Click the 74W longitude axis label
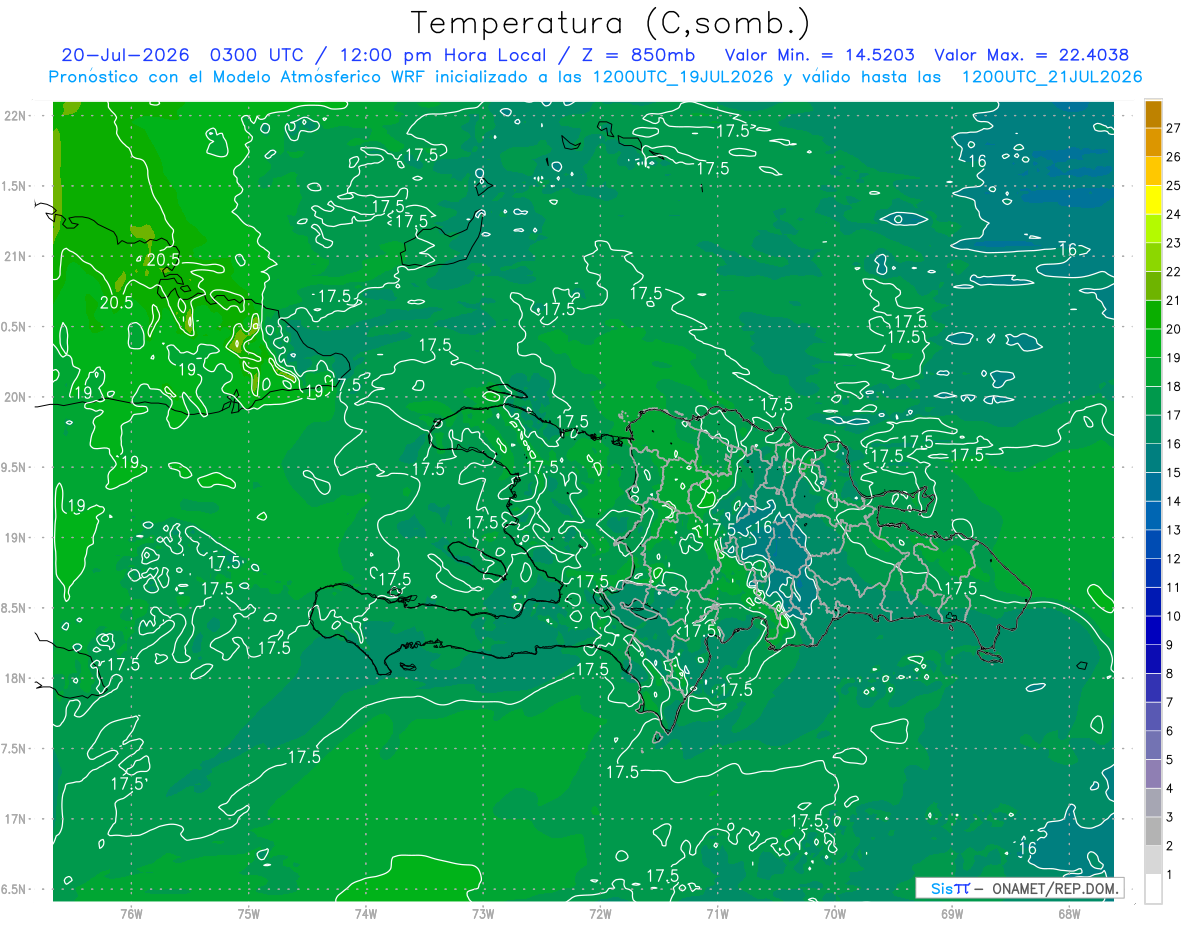 365,914
